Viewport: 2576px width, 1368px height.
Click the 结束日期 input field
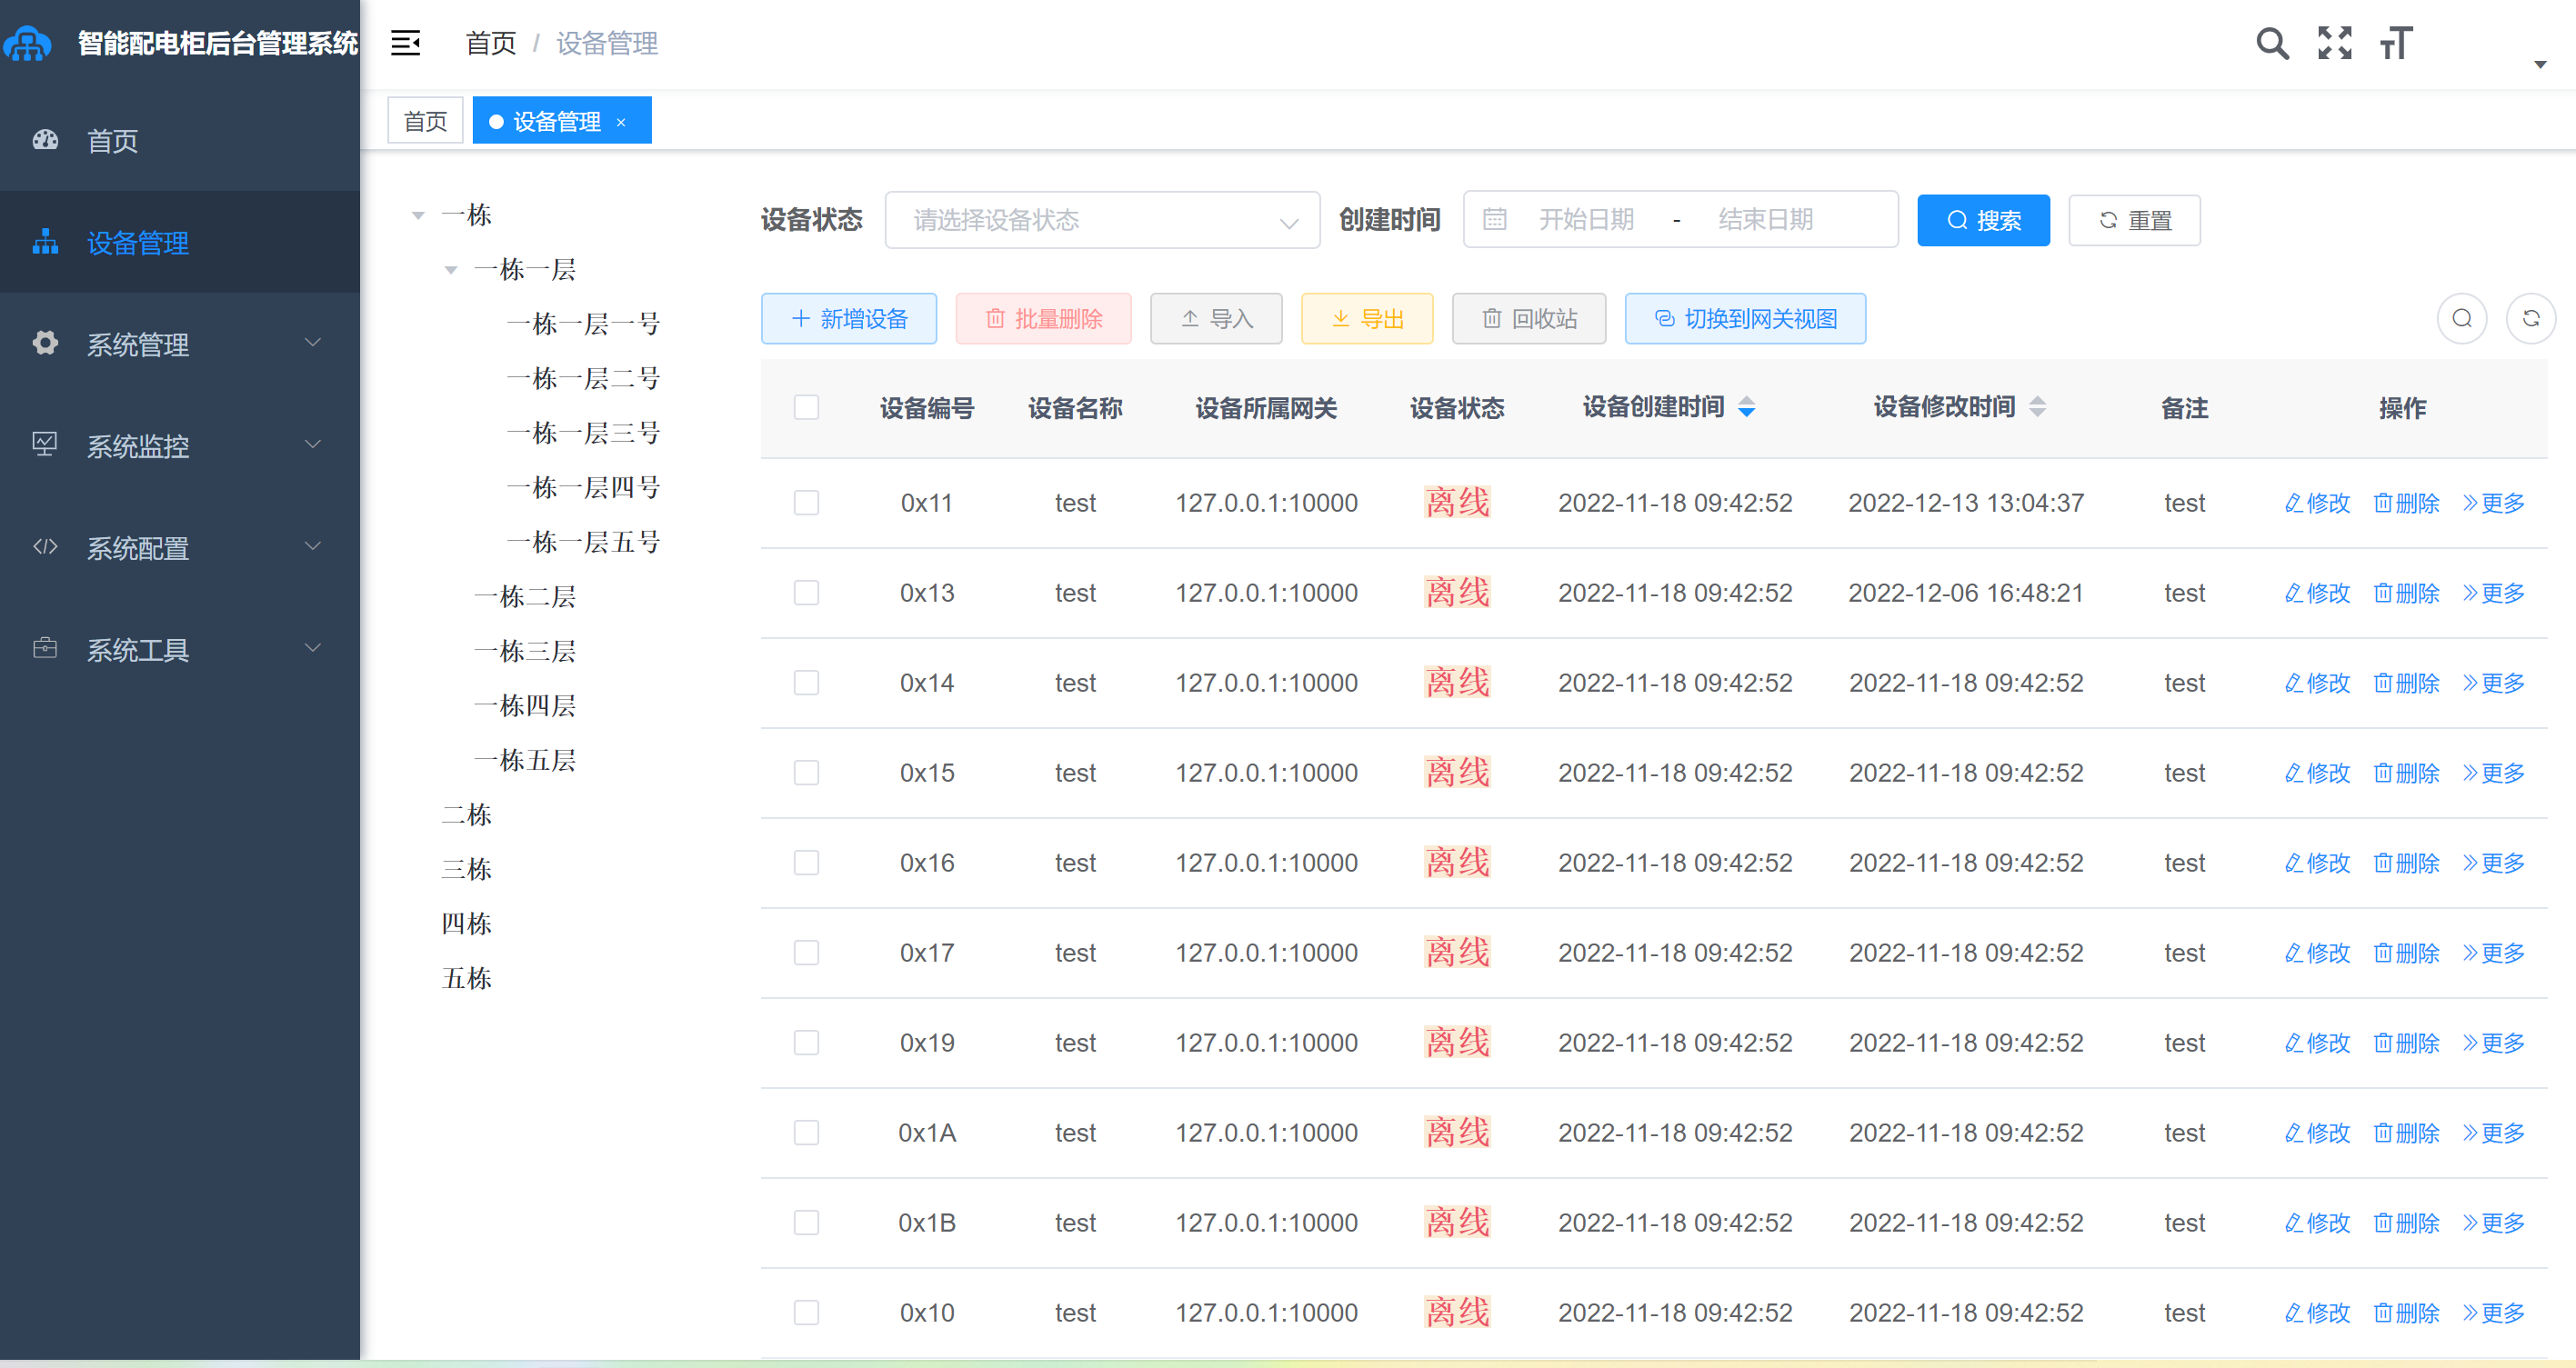coord(1765,219)
